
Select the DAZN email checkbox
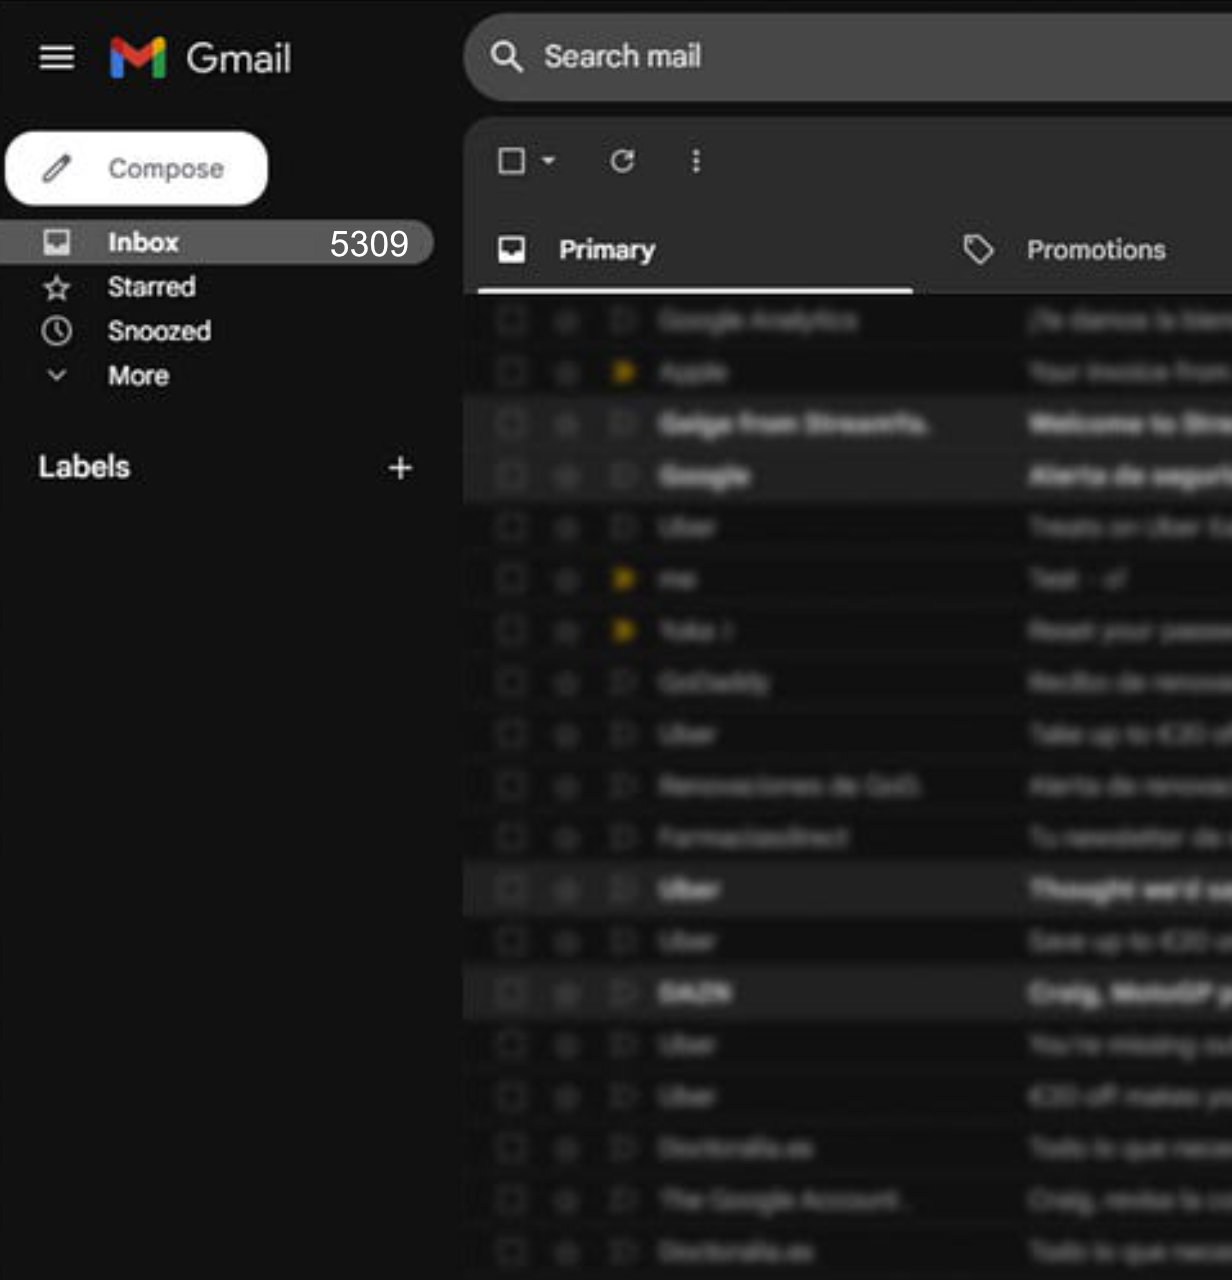pos(511,992)
